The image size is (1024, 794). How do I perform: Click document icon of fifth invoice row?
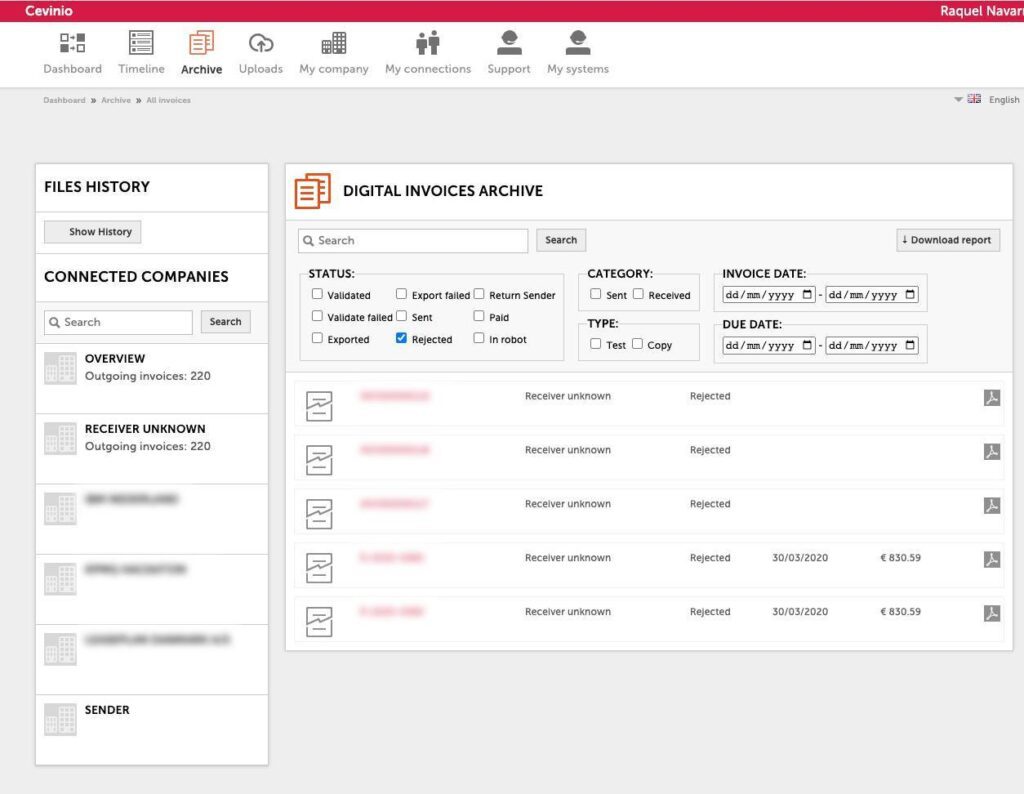click(x=319, y=622)
